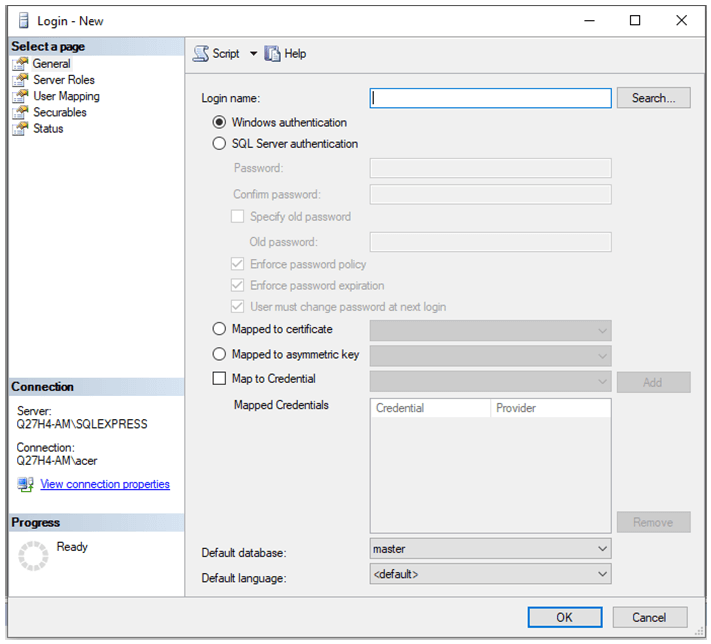The image size is (711, 644).
Task: Click the General page icon
Action: (20, 64)
